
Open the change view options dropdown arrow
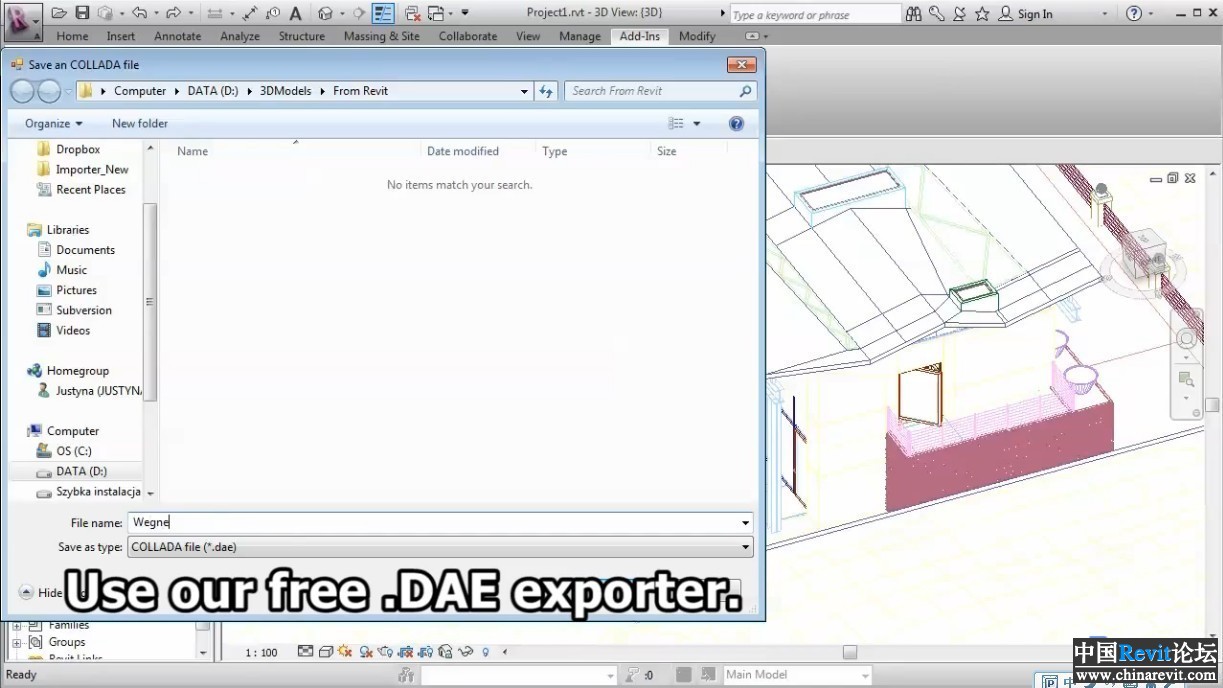tap(697, 123)
